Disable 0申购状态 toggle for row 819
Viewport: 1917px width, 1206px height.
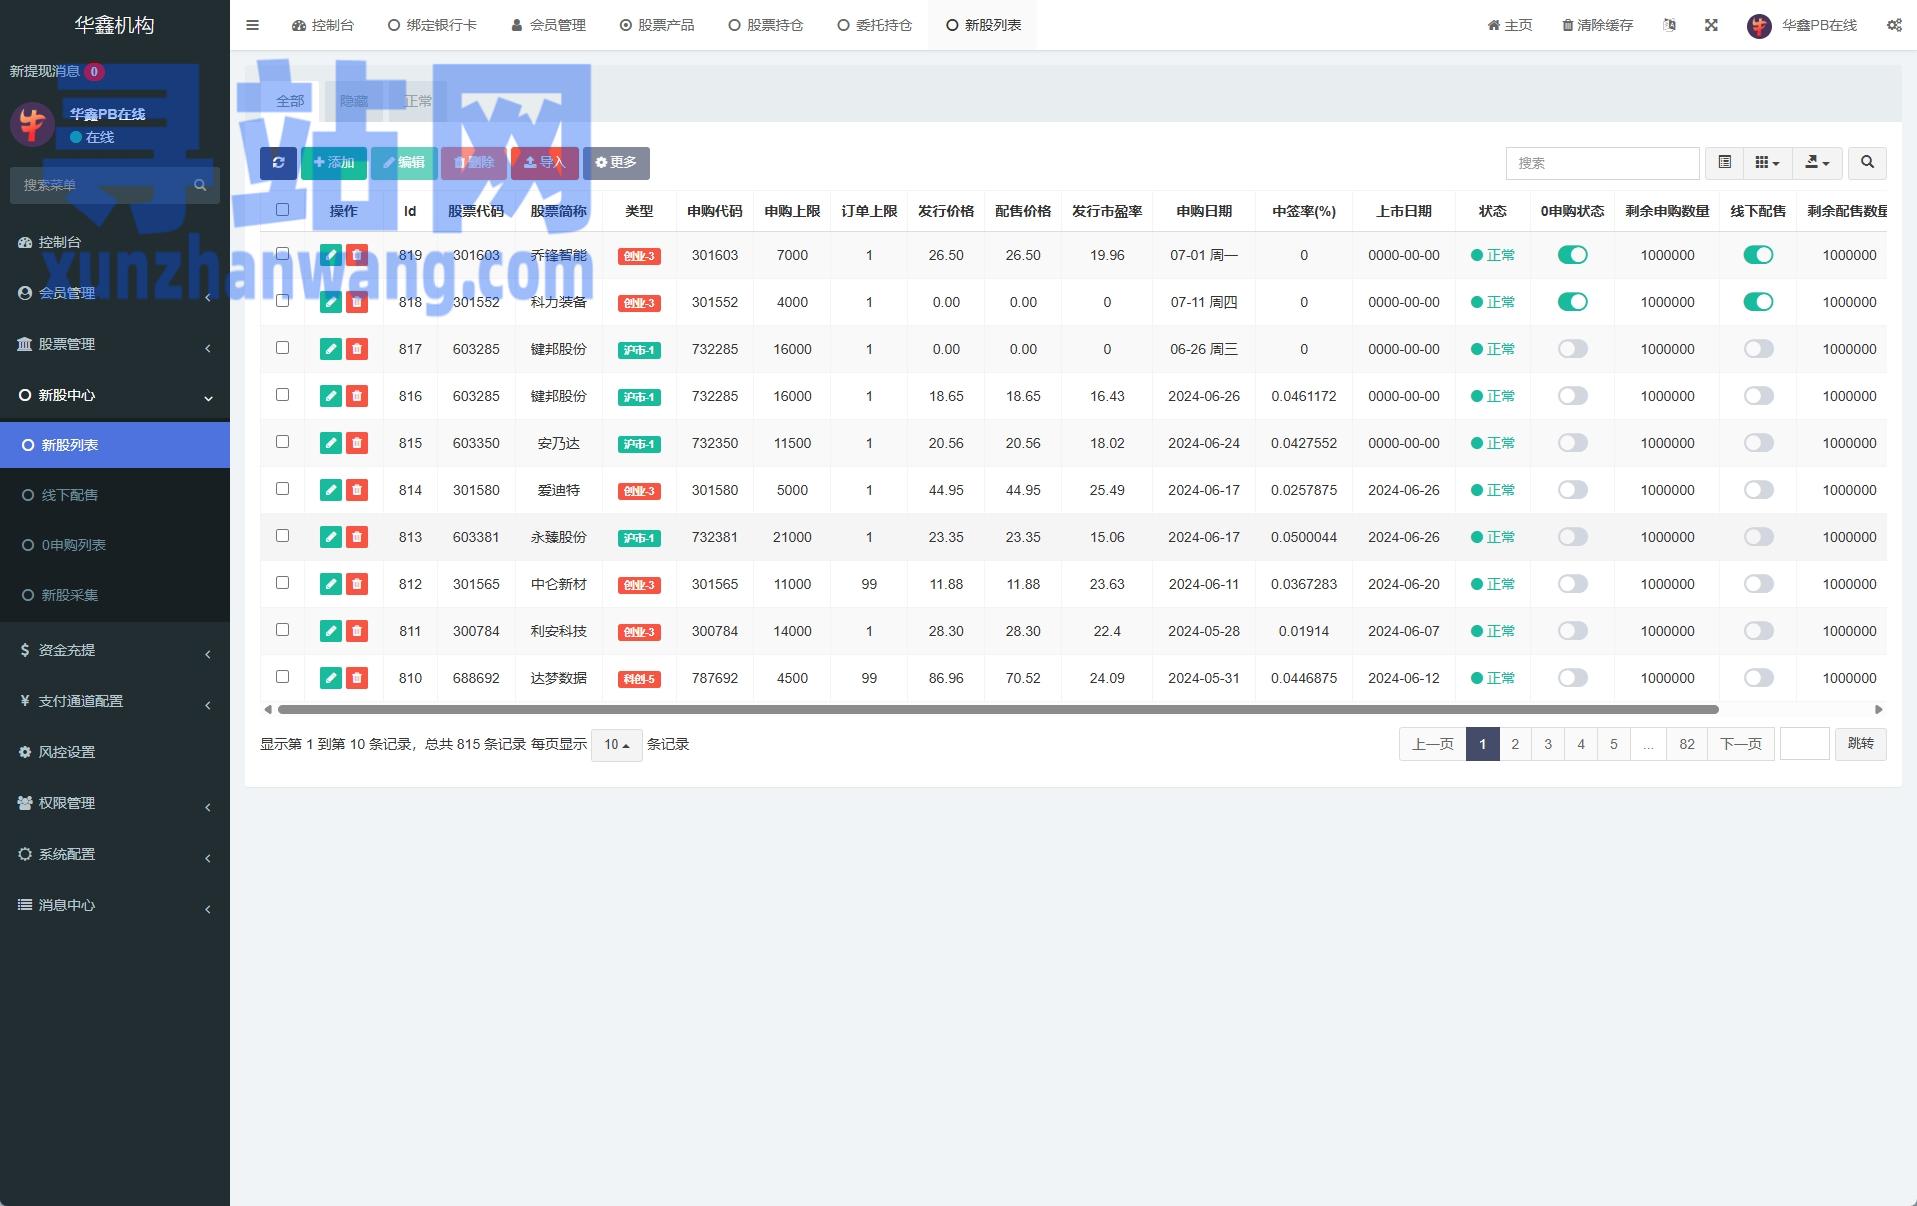pyautogui.click(x=1572, y=255)
